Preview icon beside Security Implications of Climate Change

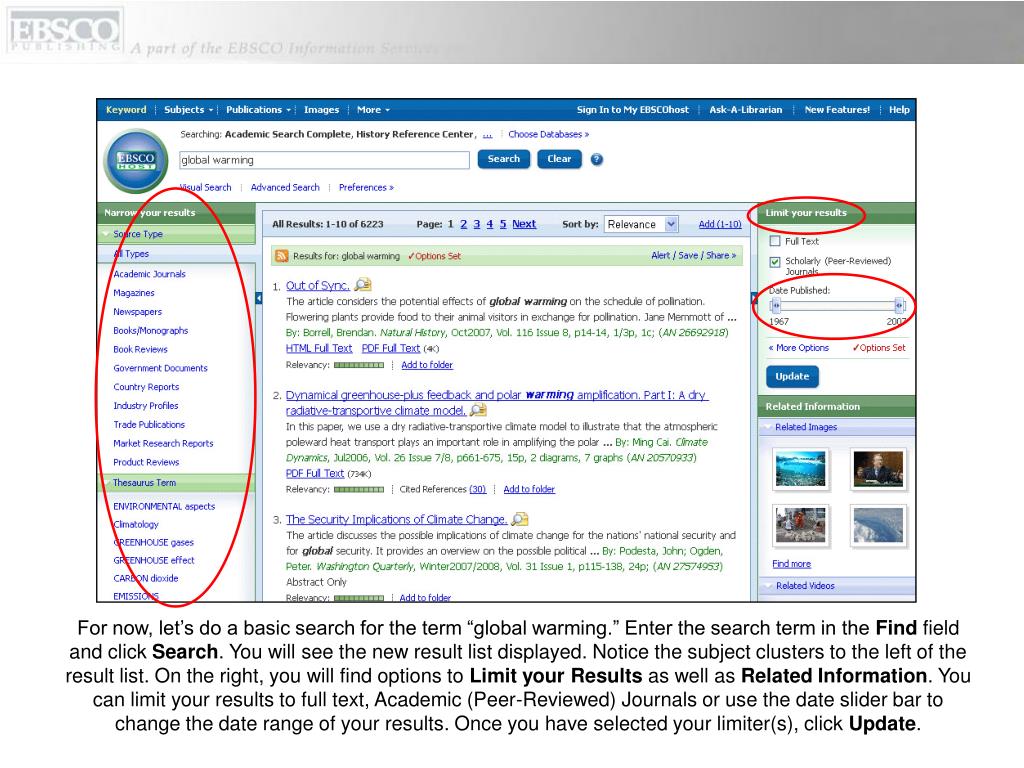click(x=519, y=519)
